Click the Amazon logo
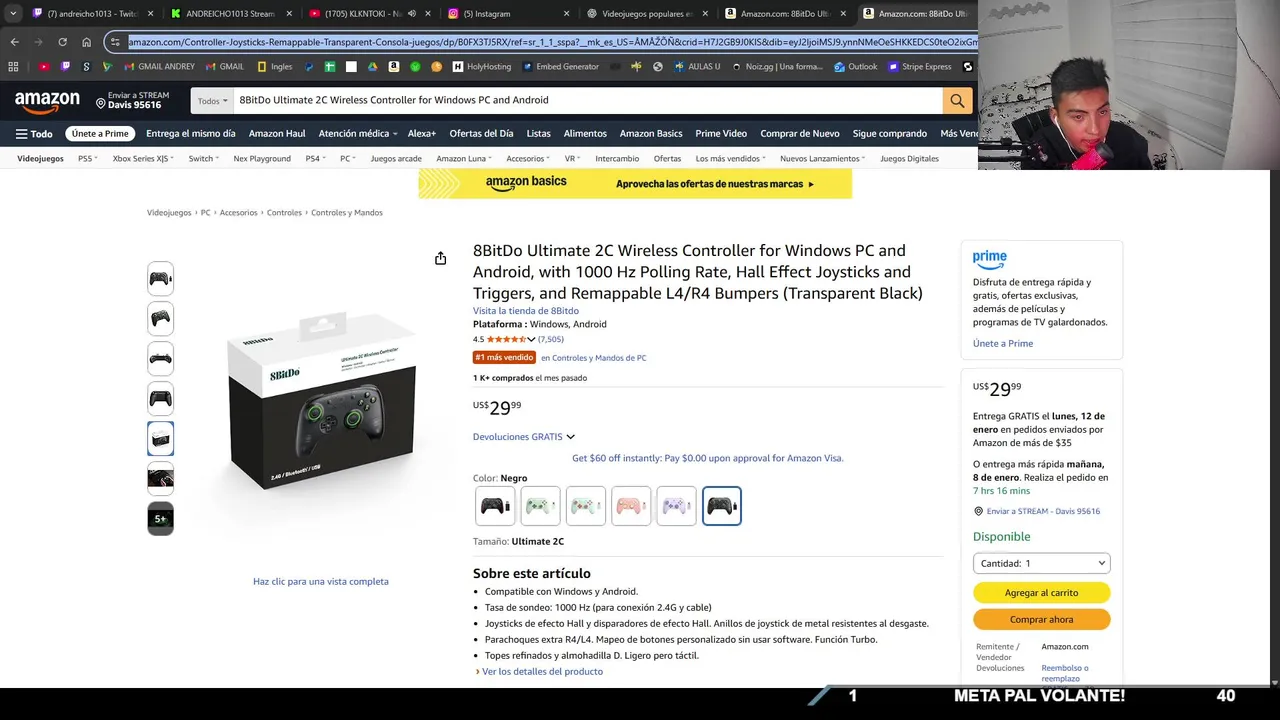Screen dimensions: 1280x720 47,101
